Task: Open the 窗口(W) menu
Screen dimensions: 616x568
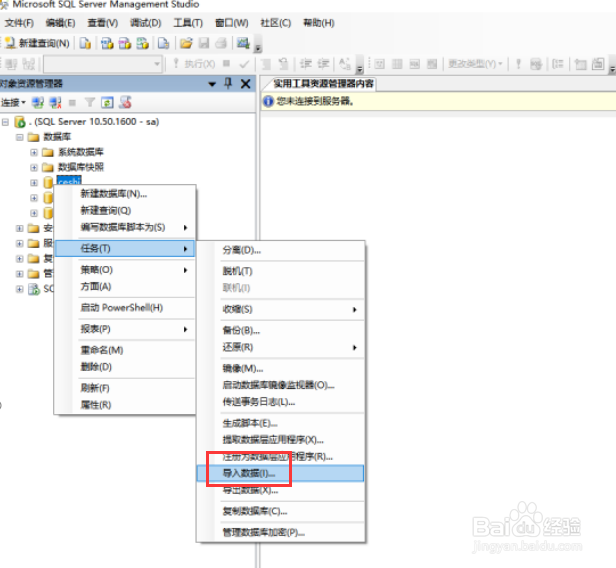Action: 232,23
